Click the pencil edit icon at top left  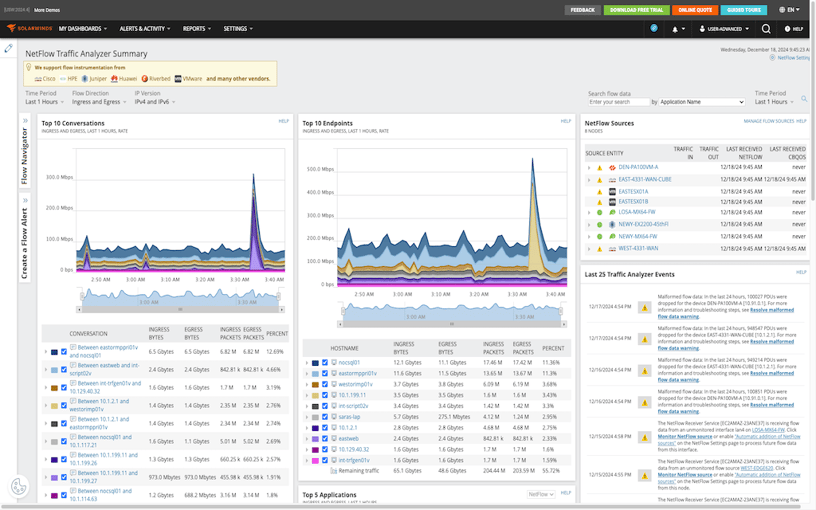(9, 48)
